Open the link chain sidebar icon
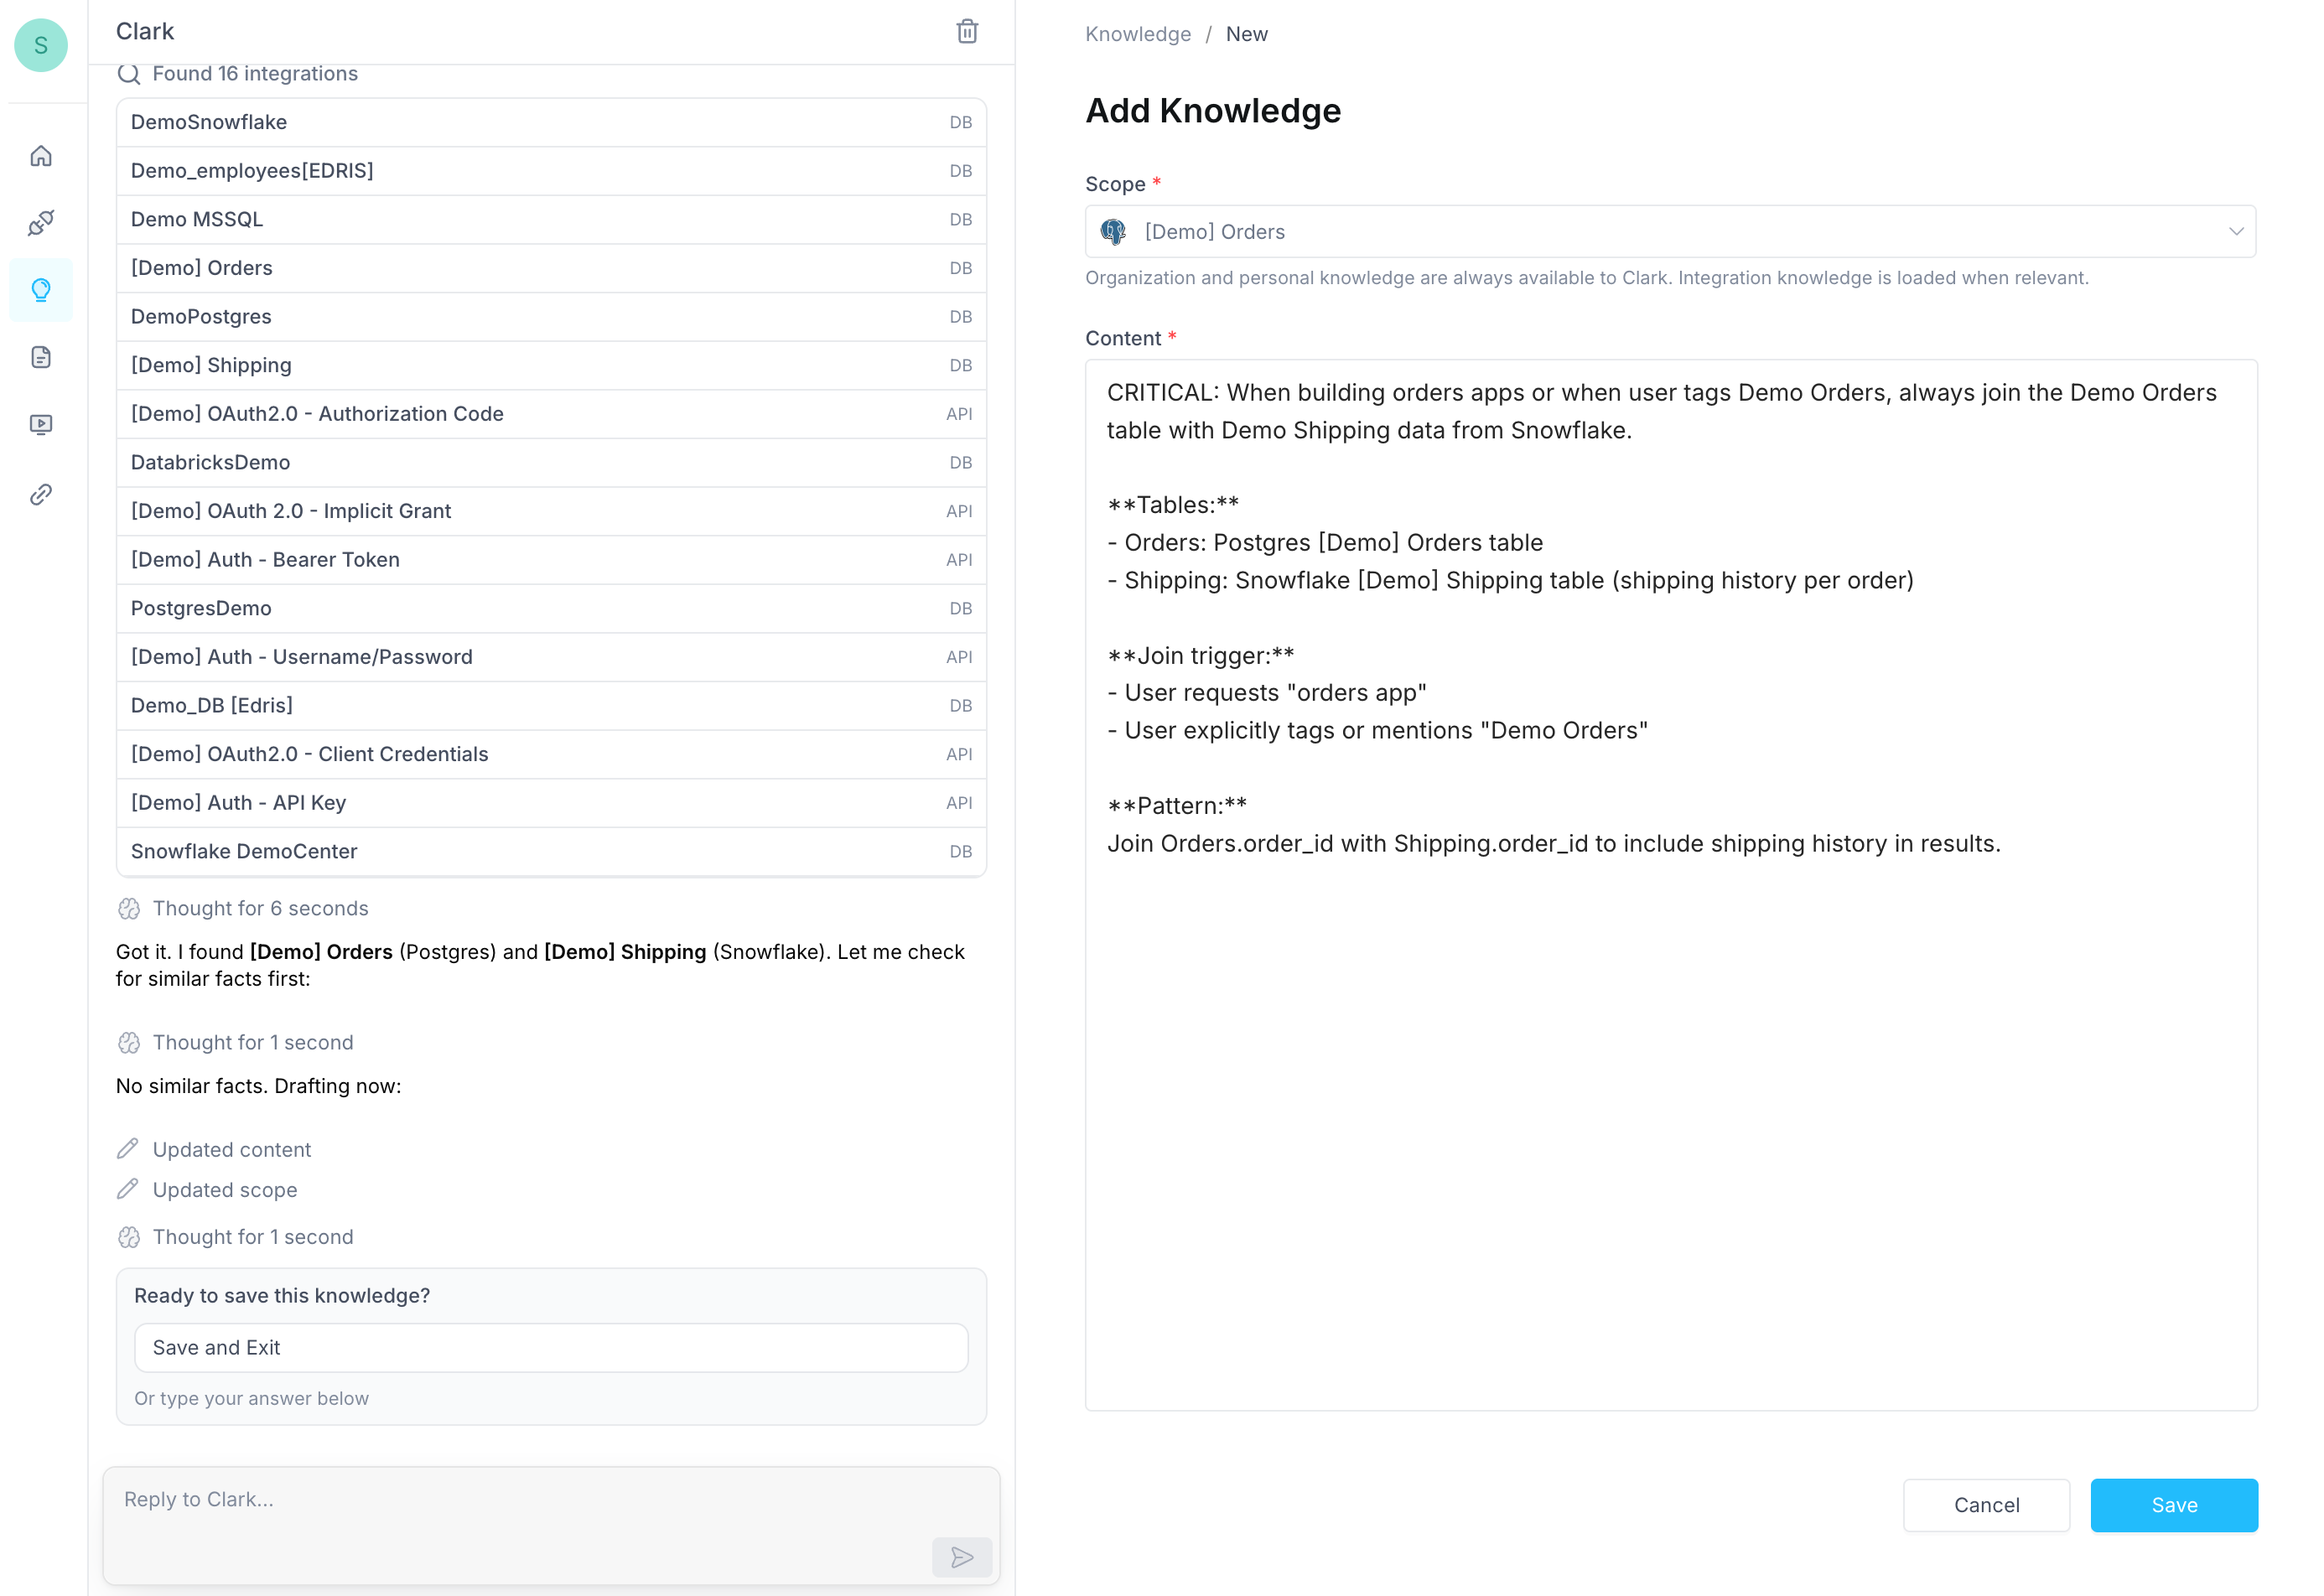The height and width of the screenshot is (1596, 2324). (x=41, y=494)
